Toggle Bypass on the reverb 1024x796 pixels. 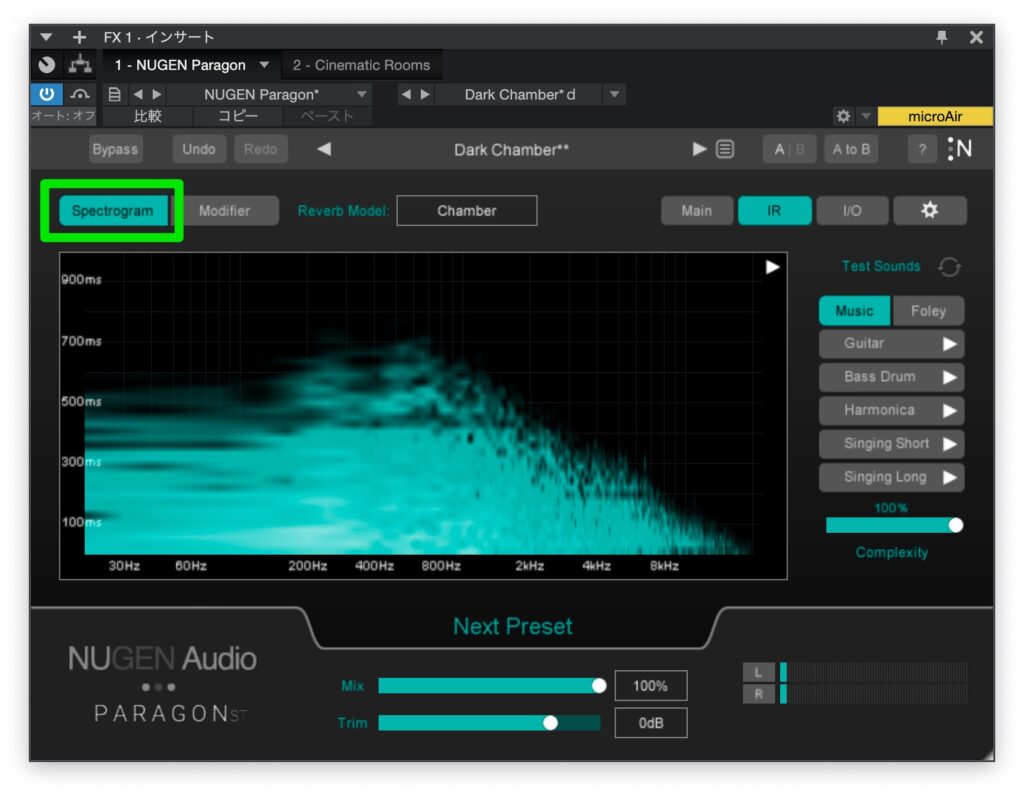coord(115,149)
